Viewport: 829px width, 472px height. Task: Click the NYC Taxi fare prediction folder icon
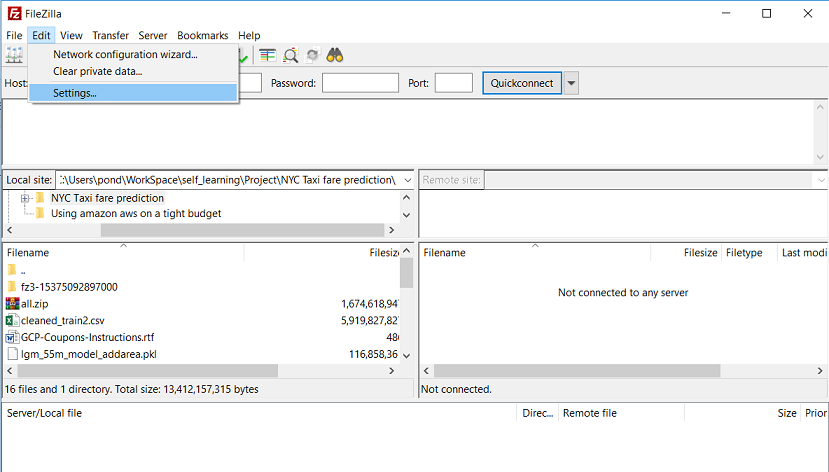(40, 198)
